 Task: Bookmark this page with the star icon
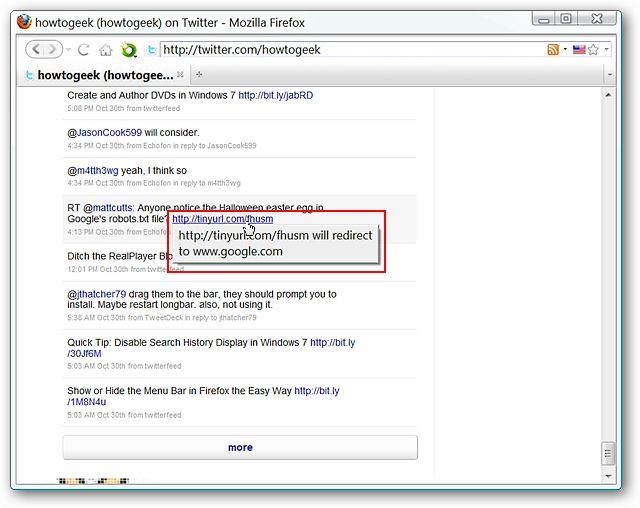pos(593,50)
